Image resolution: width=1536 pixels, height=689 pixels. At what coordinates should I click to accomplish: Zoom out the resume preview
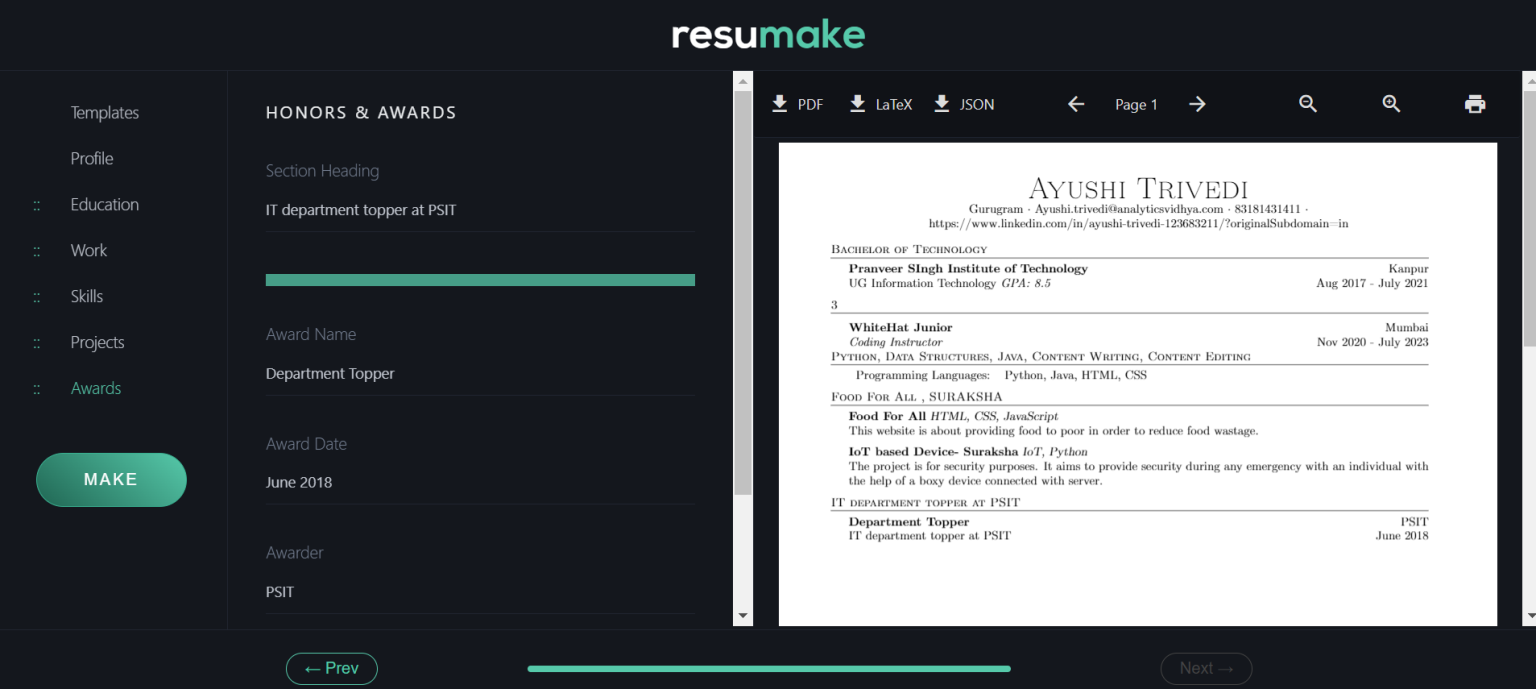pos(1308,104)
